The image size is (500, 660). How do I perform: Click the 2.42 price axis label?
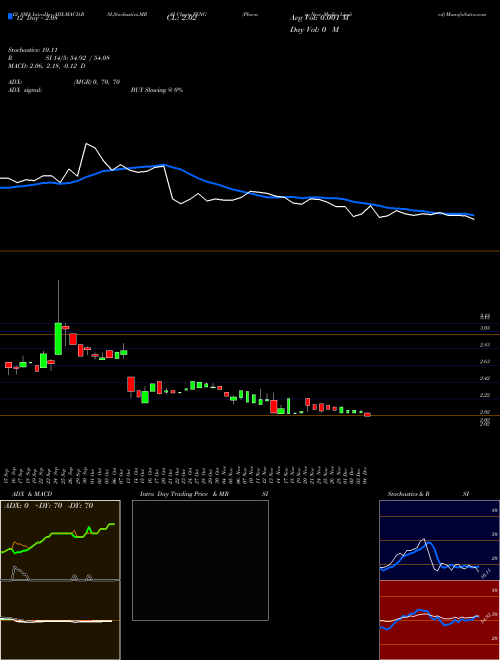coord(485,378)
